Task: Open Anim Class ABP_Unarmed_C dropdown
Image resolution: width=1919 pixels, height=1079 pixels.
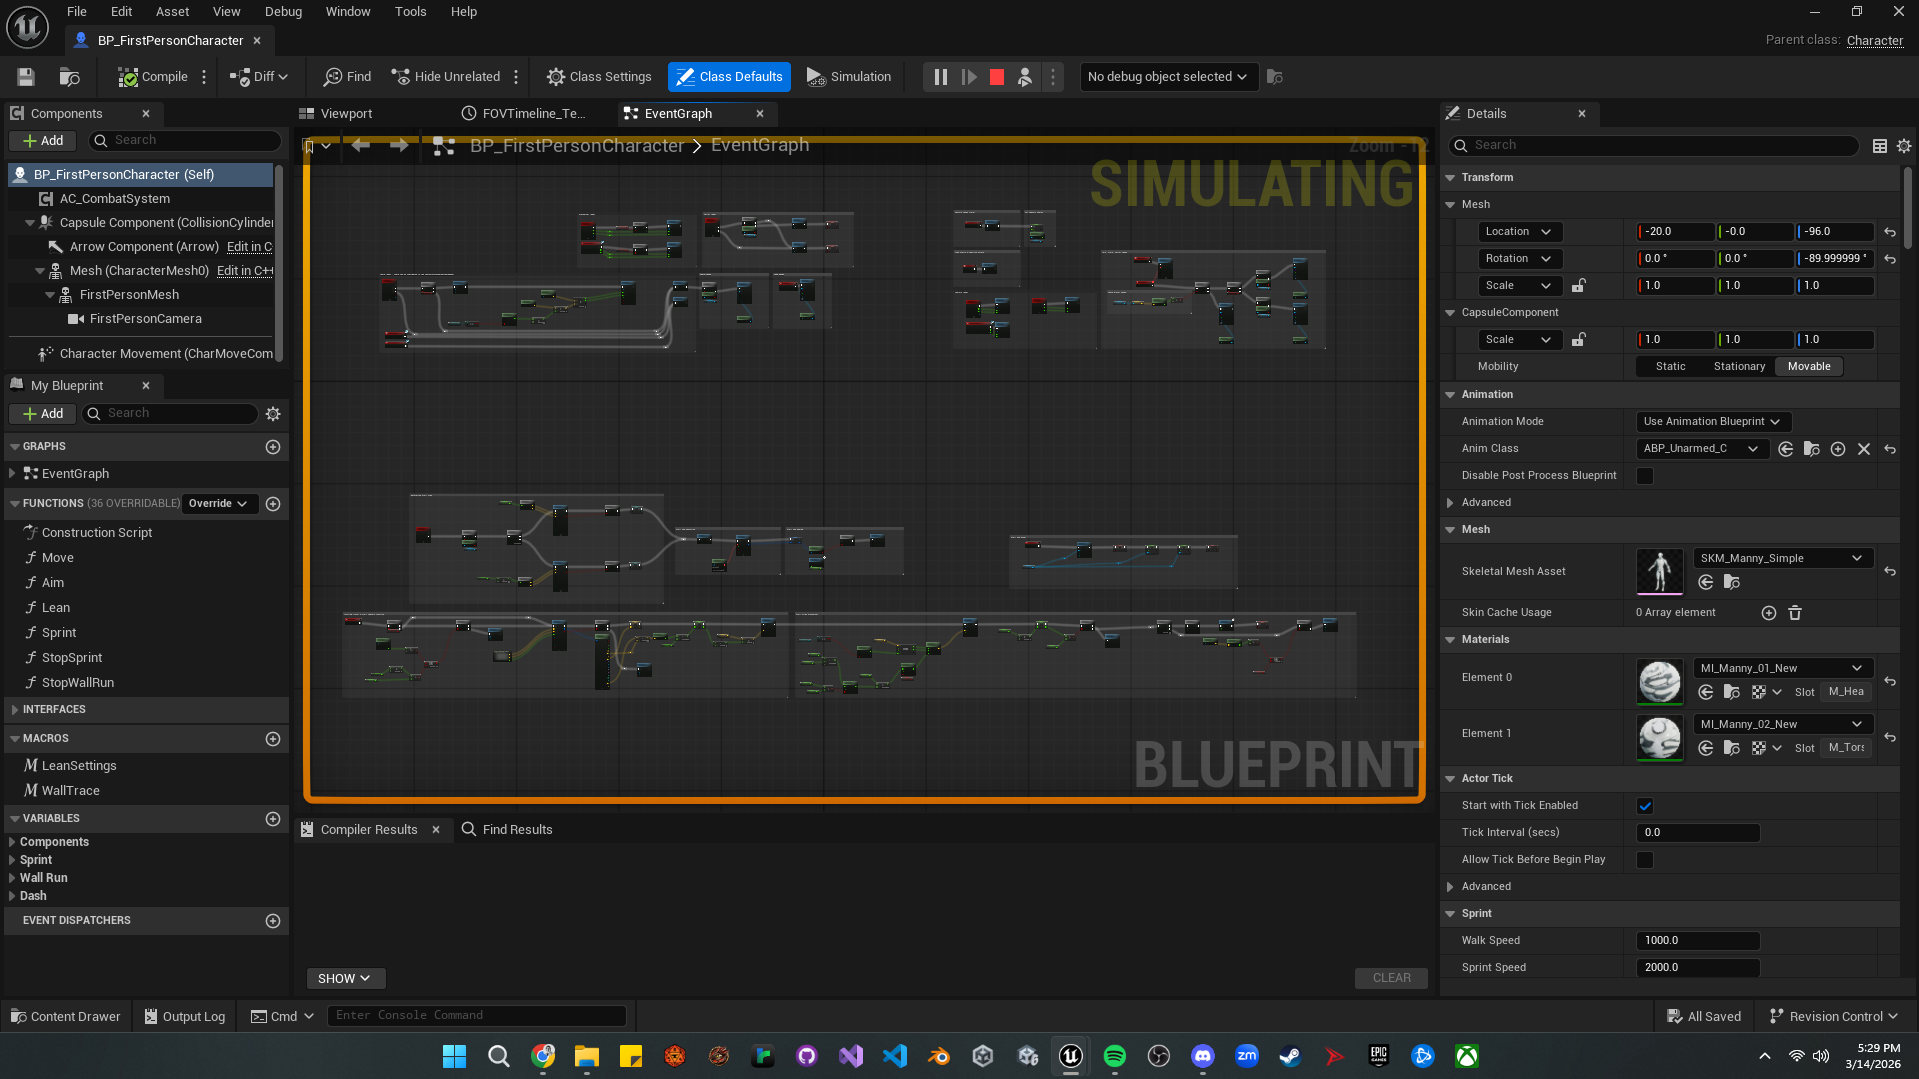Action: (x=1701, y=449)
